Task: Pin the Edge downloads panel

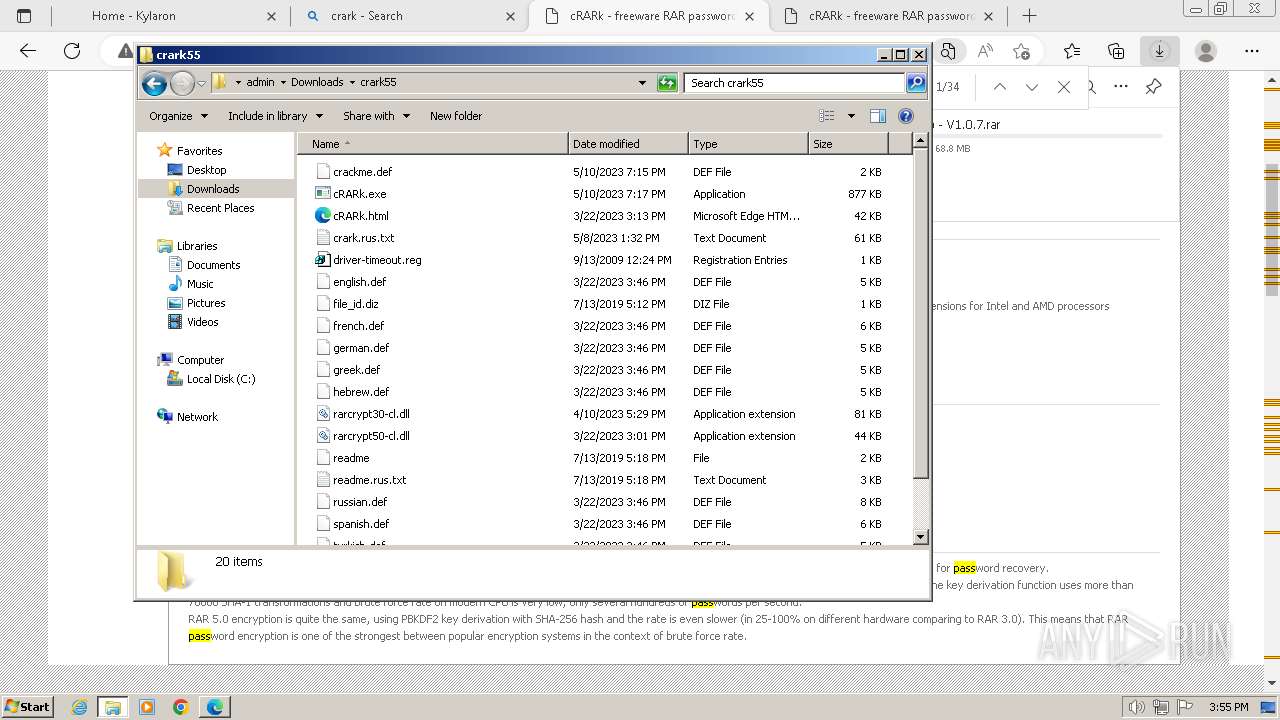Action: (x=1153, y=87)
